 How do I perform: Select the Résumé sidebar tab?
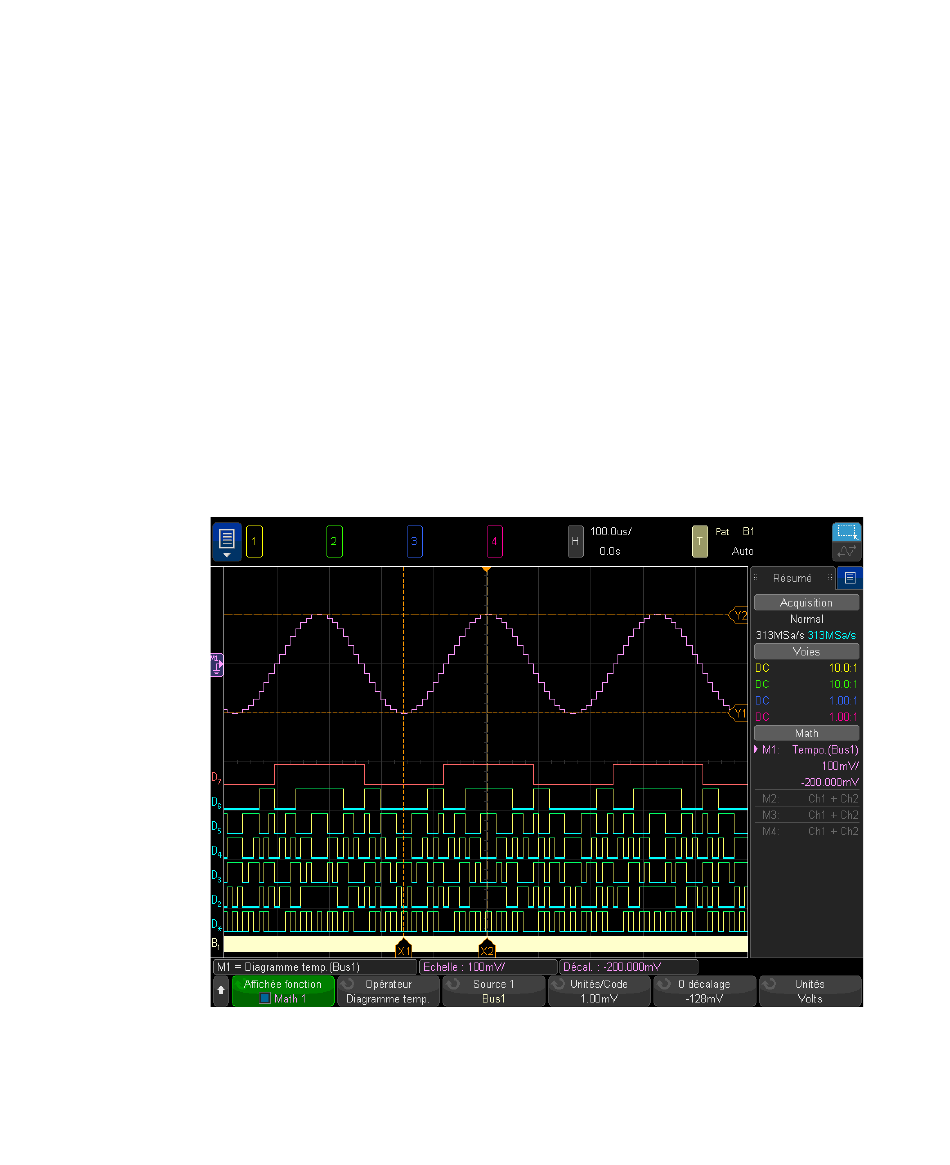[793, 578]
